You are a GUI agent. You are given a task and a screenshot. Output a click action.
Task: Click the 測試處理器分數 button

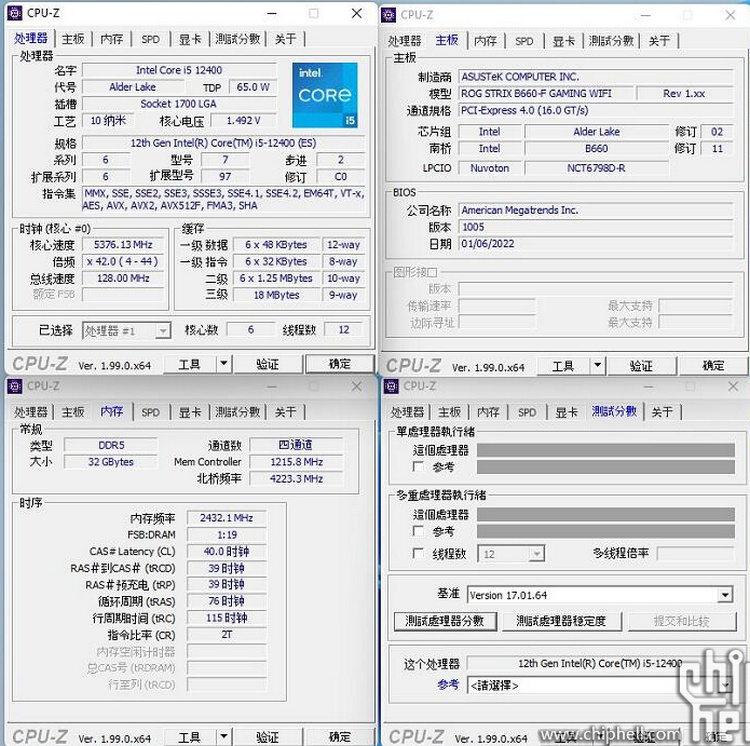click(x=445, y=621)
